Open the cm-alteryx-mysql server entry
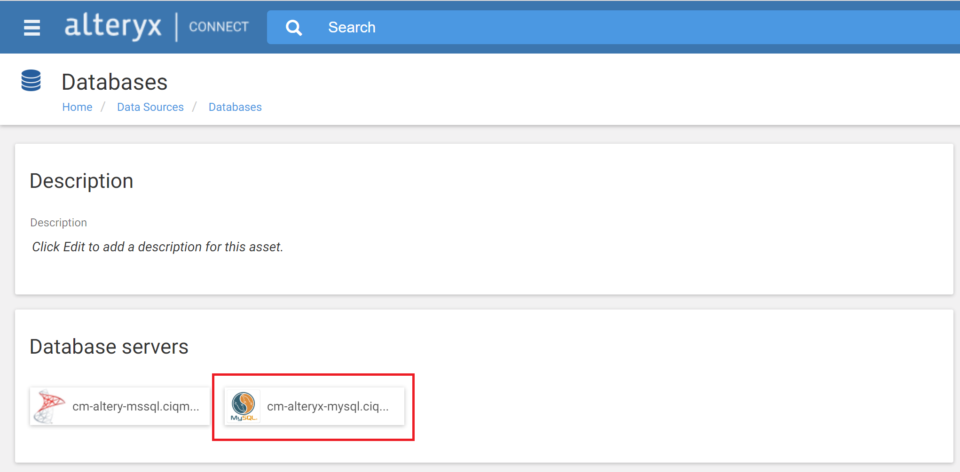 click(315, 406)
